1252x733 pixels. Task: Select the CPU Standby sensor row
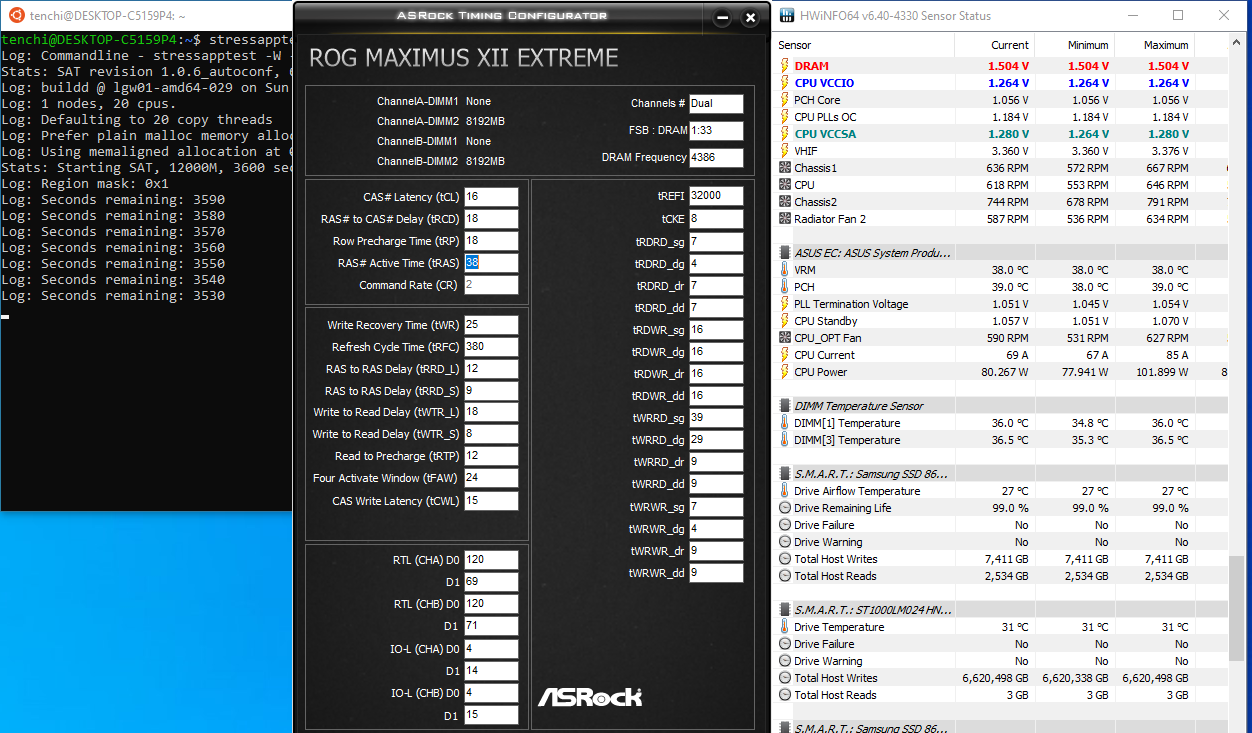click(x=1002, y=321)
